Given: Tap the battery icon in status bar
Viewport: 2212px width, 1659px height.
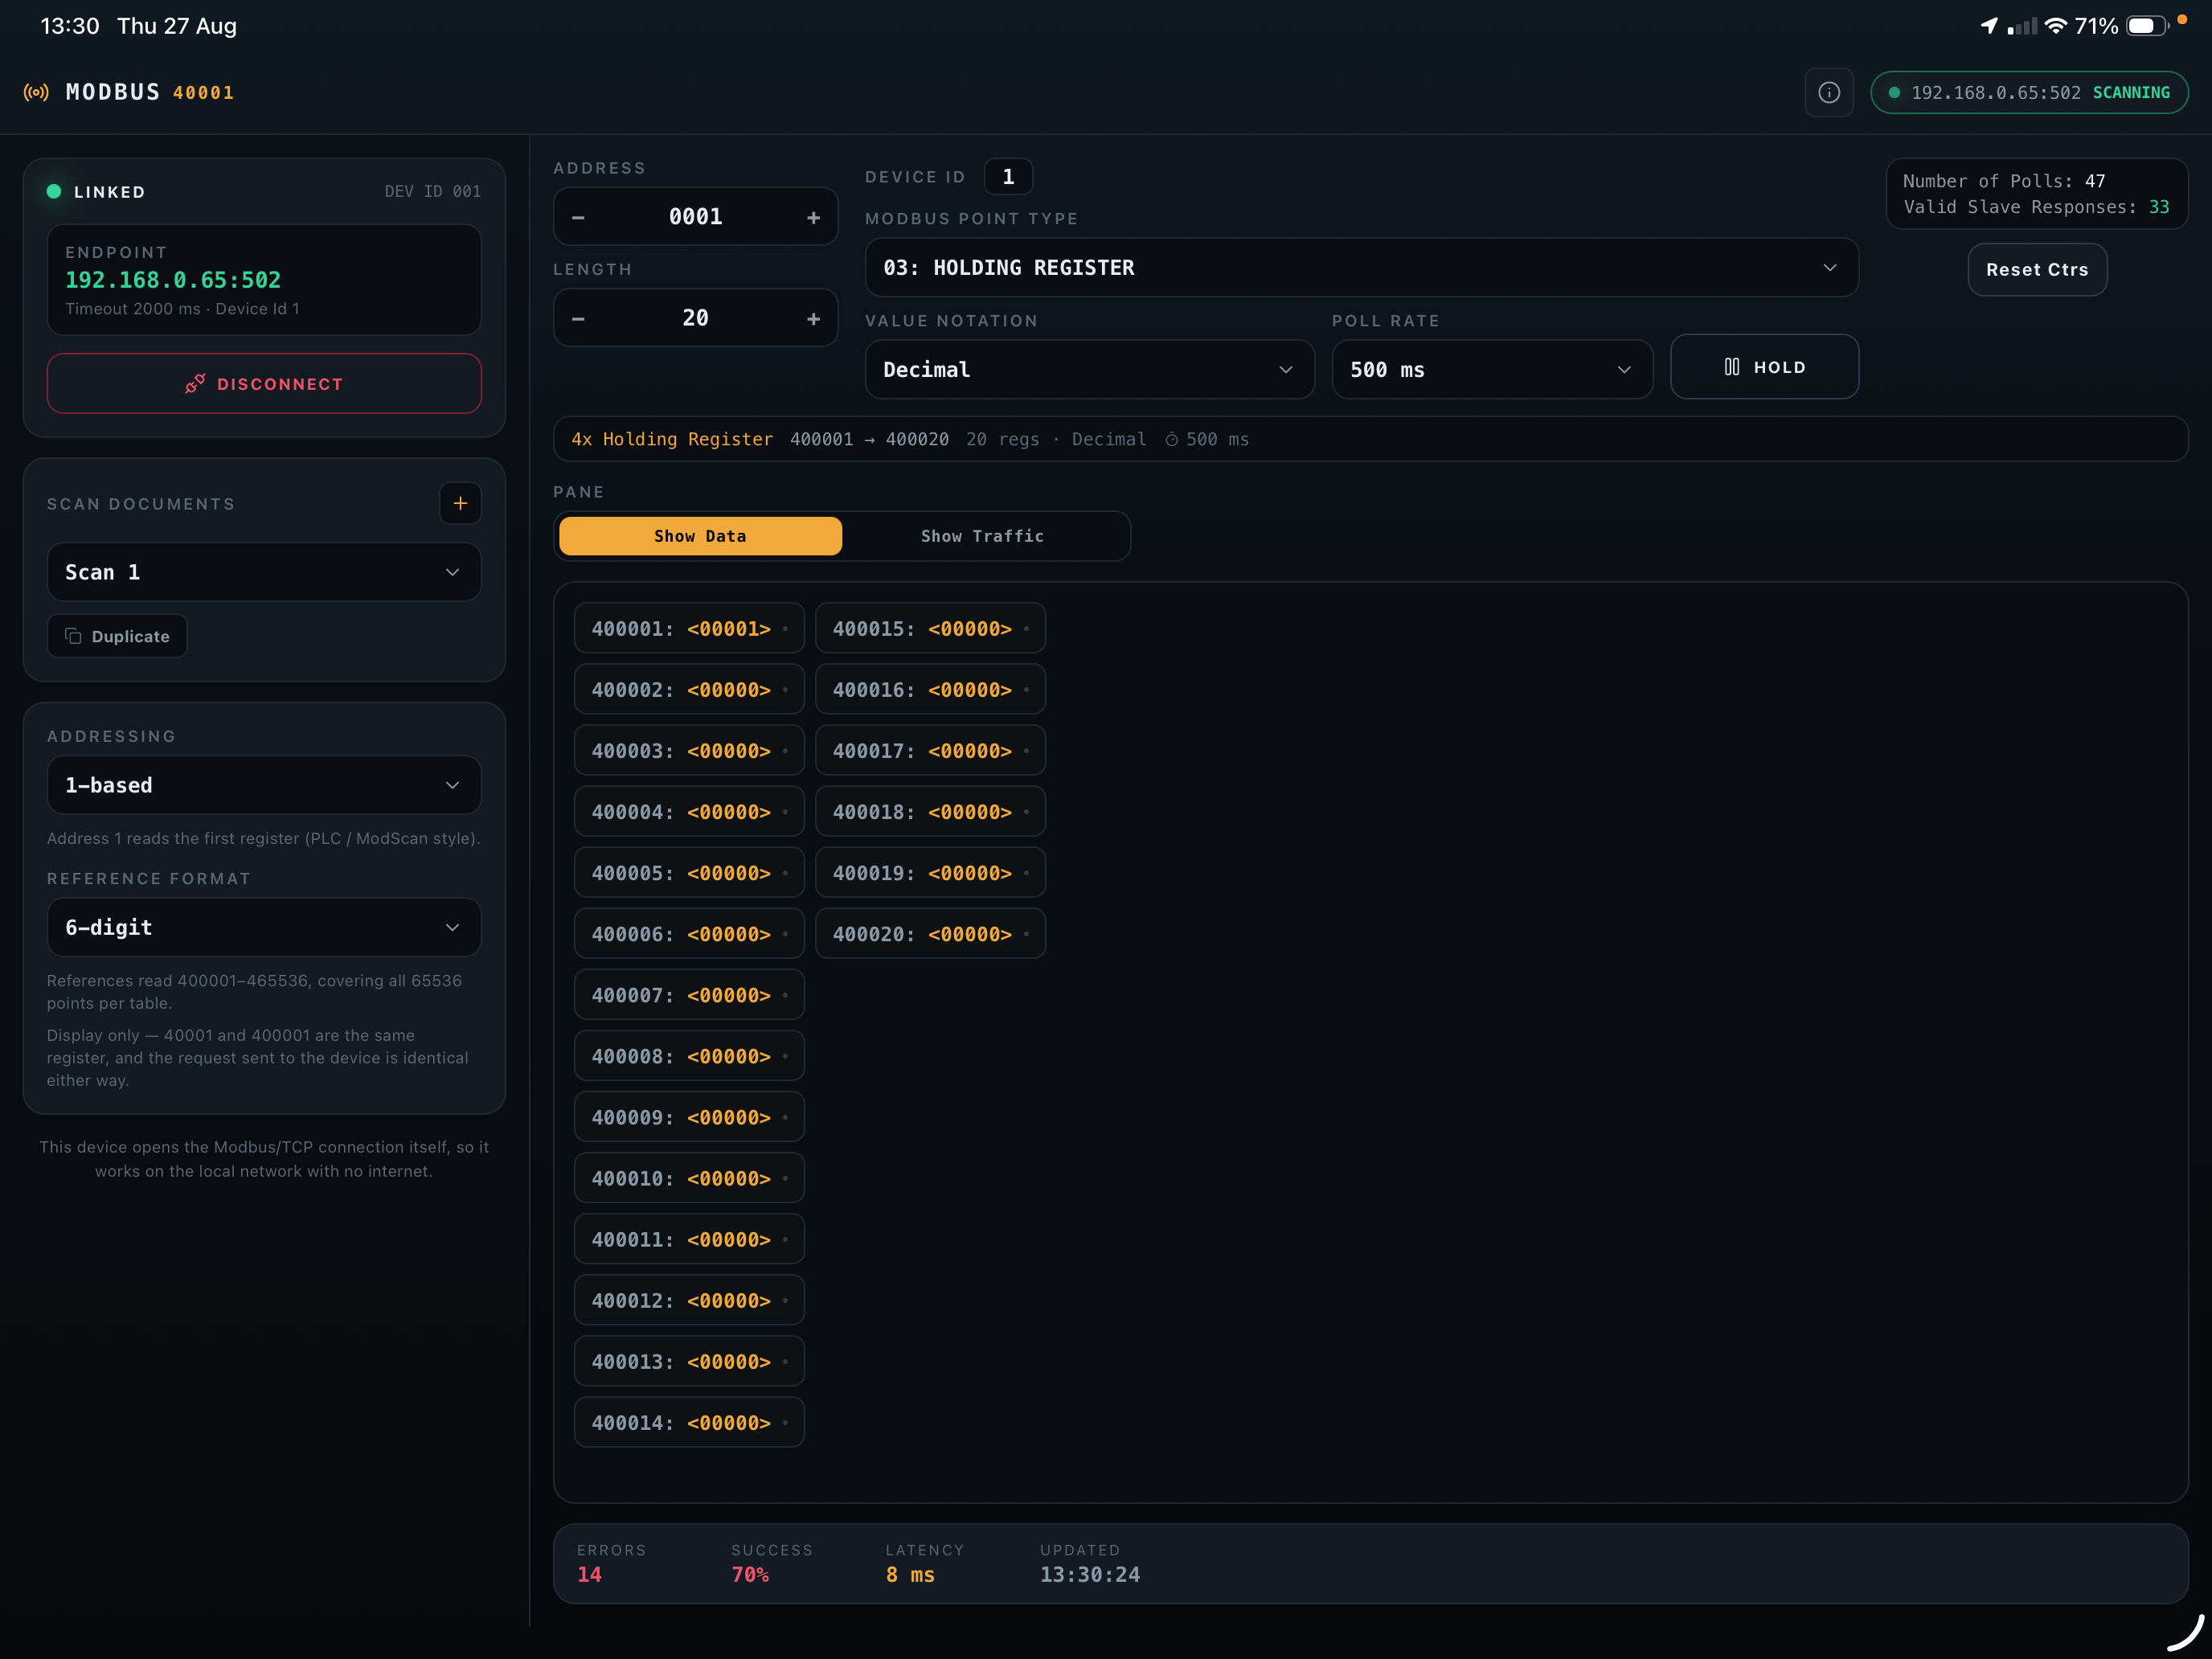Looking at the screenshot, I should [2147, 26].
